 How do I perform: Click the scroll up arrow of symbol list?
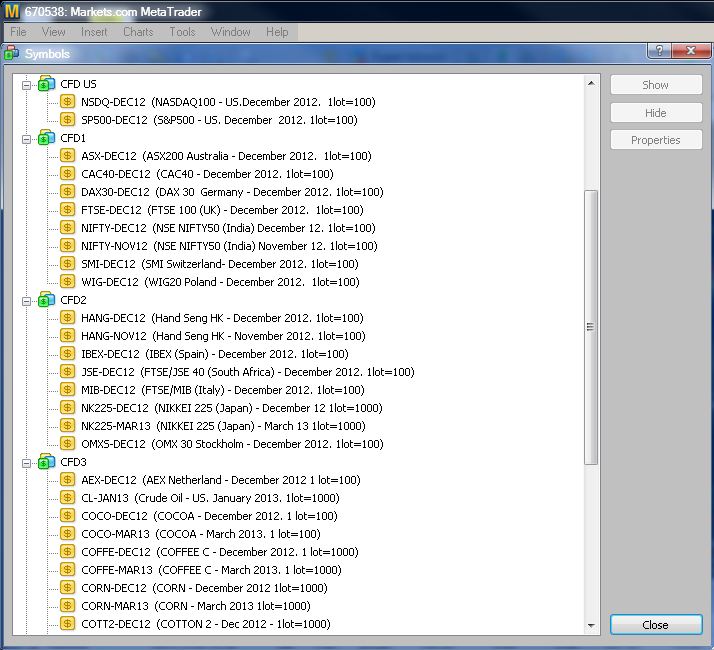591,83
